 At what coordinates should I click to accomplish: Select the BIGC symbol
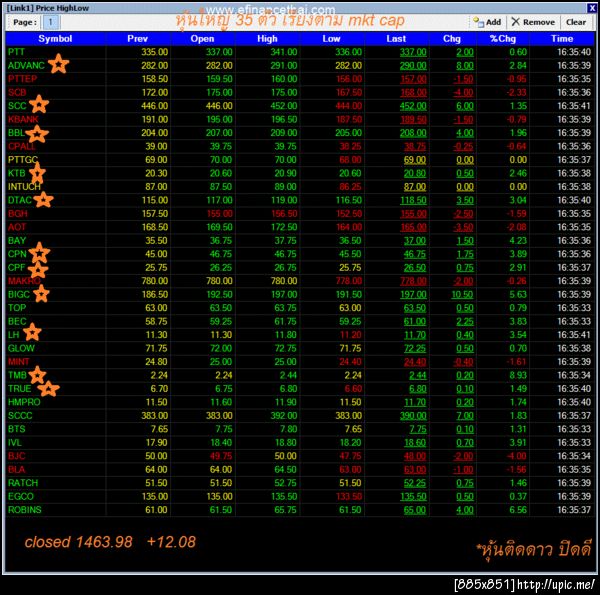coord(19,295)
